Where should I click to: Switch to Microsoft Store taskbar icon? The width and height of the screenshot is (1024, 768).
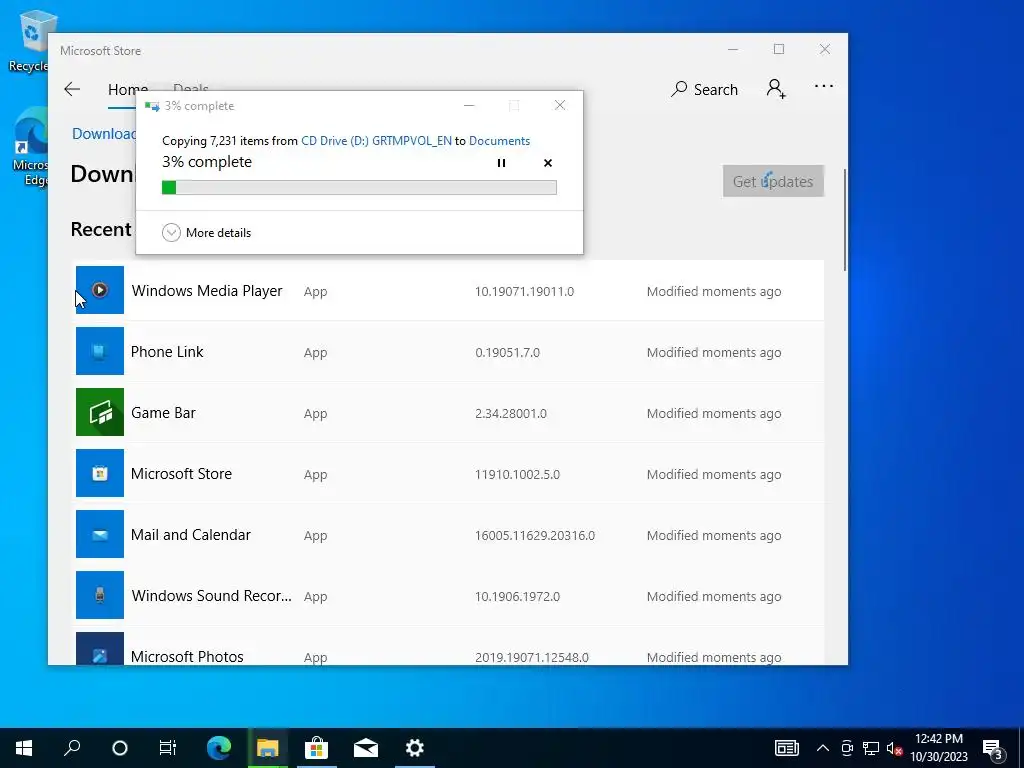click(x=316, y=748)
